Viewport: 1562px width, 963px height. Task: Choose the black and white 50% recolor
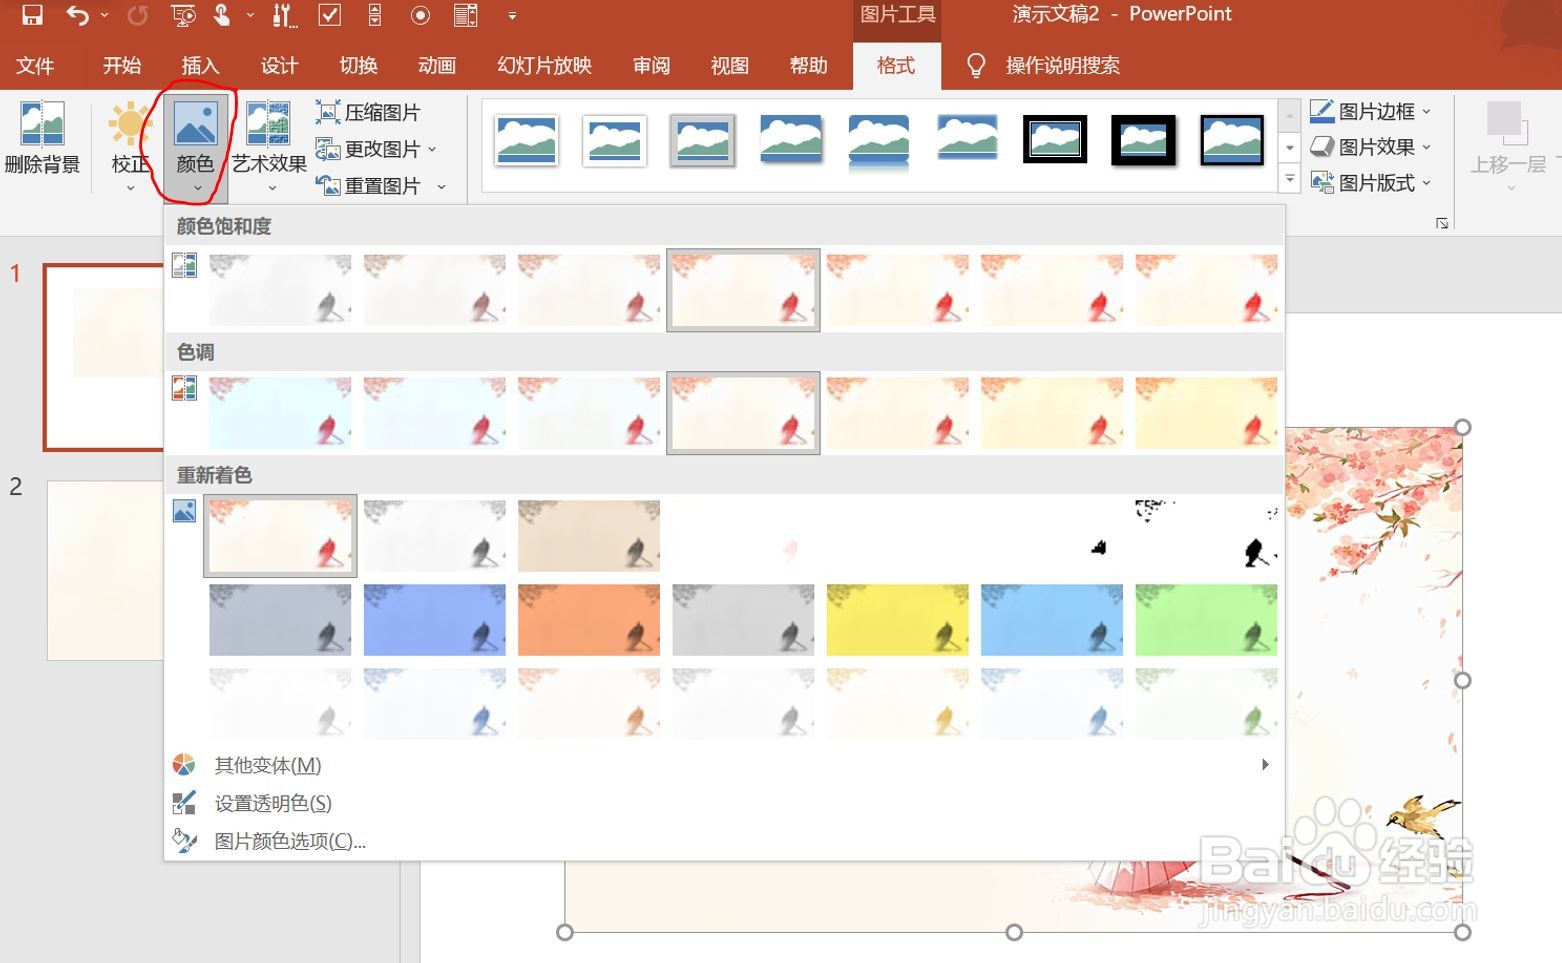tap(1052, 535)
